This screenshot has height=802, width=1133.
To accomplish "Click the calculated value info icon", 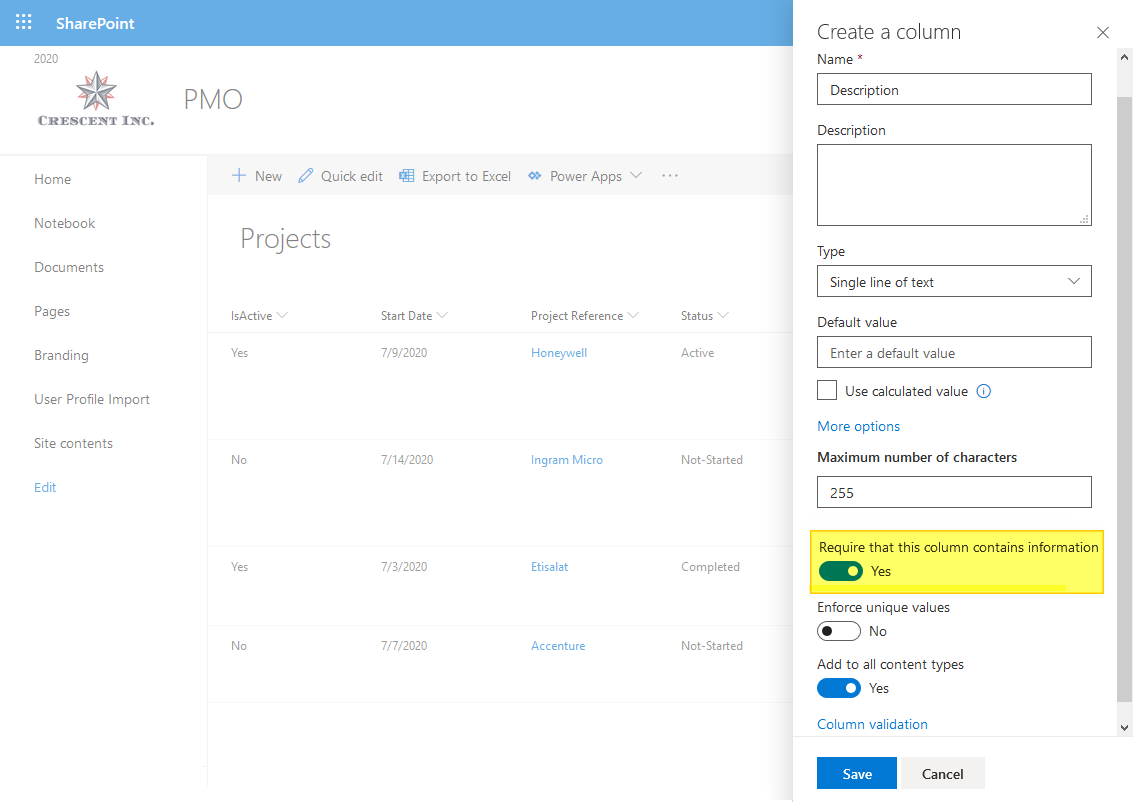I will coord(983,391).
